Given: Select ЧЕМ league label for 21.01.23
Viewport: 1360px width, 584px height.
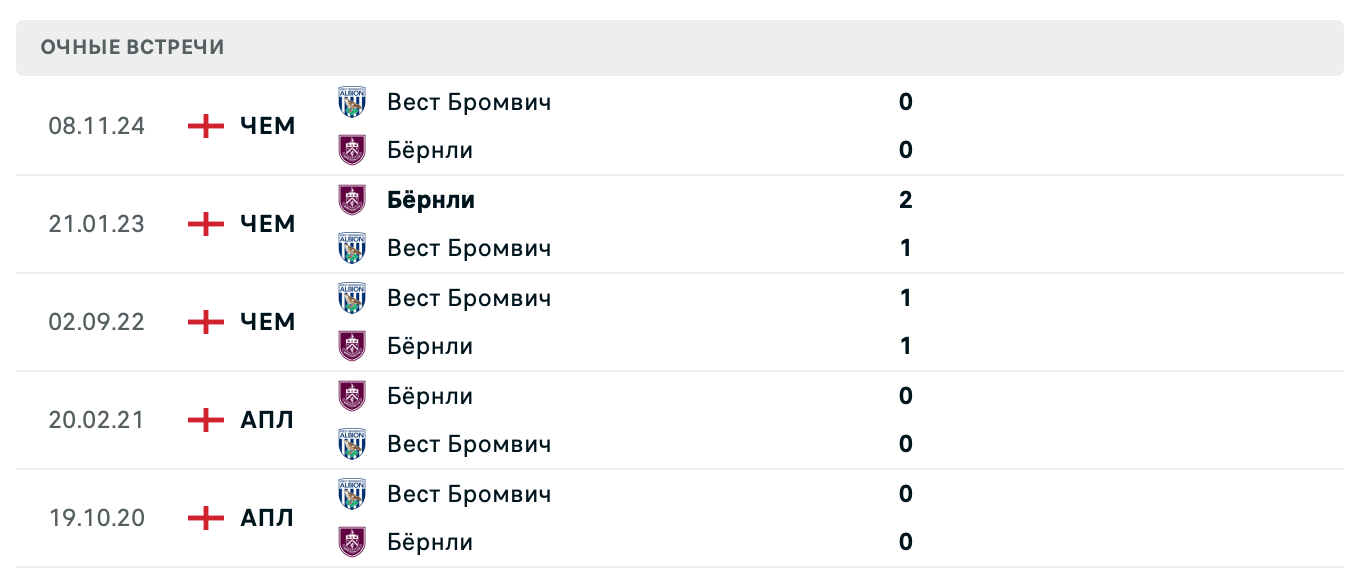Looking at the screenshot, I should 268,224.
